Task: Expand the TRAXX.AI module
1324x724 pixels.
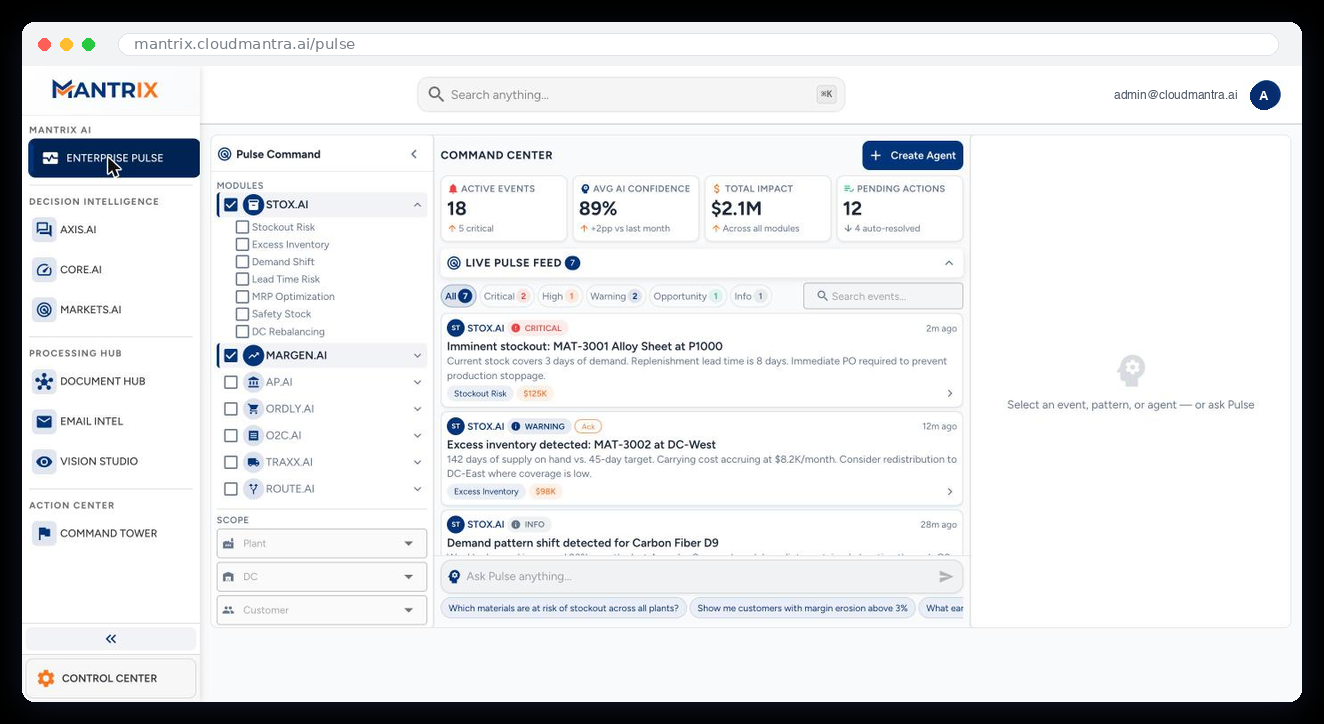Action: tap(417, 462)
